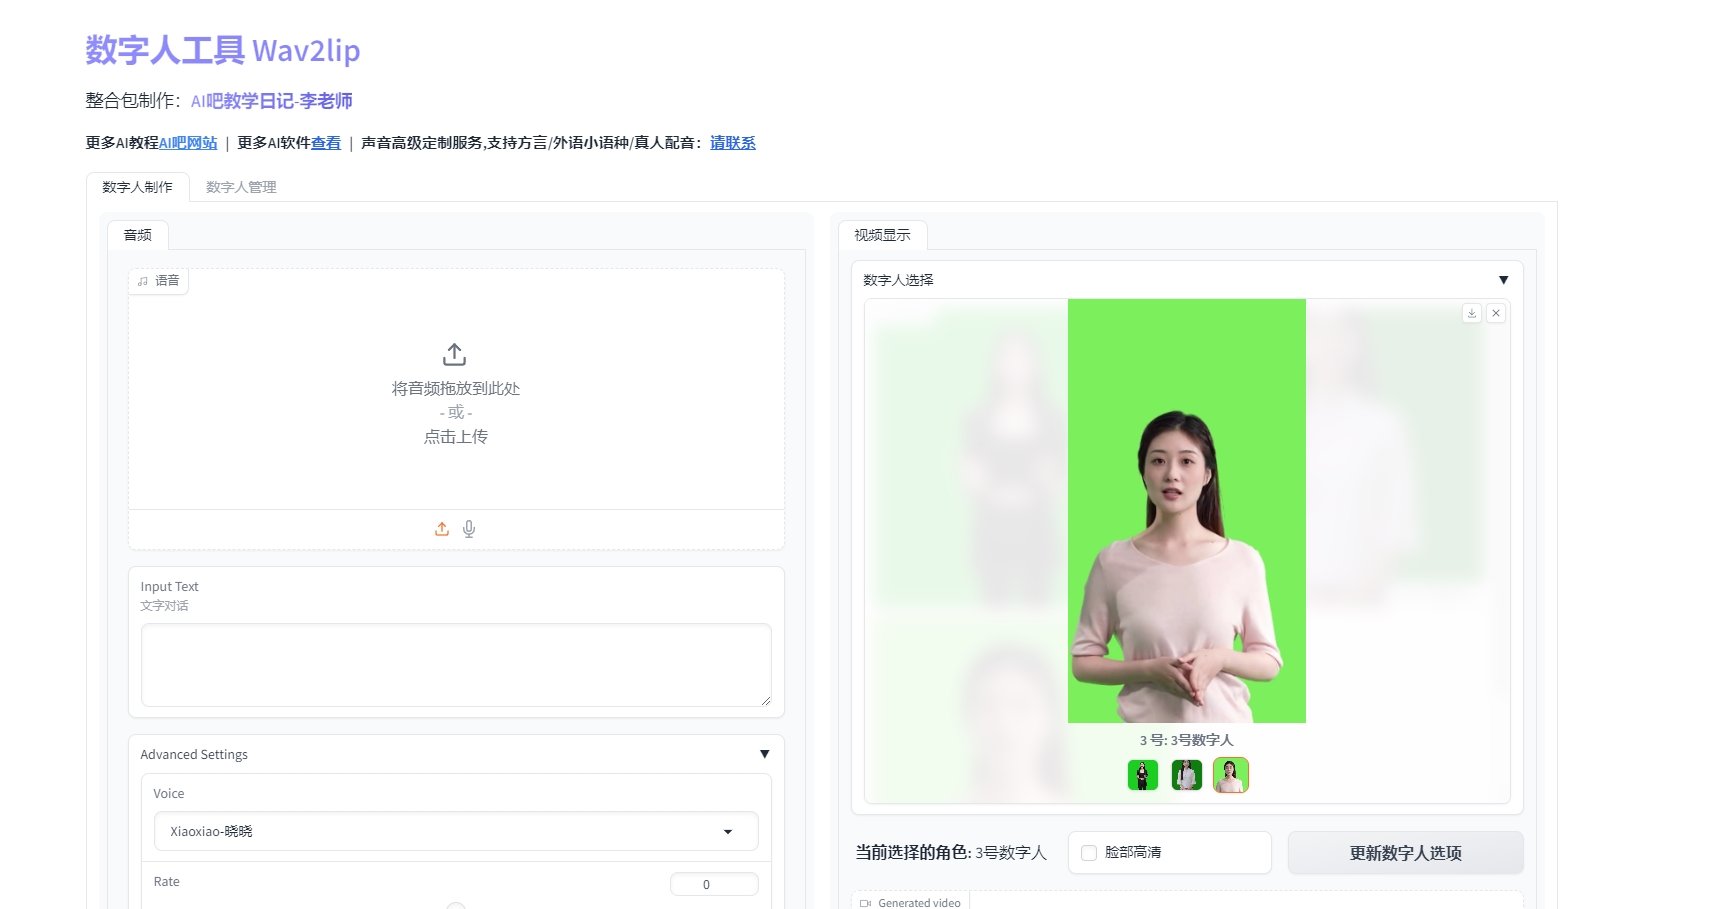Screen dimensions: 1730x909
Task: Click the camera icon beside Generated video
Action: pos(864,902)
